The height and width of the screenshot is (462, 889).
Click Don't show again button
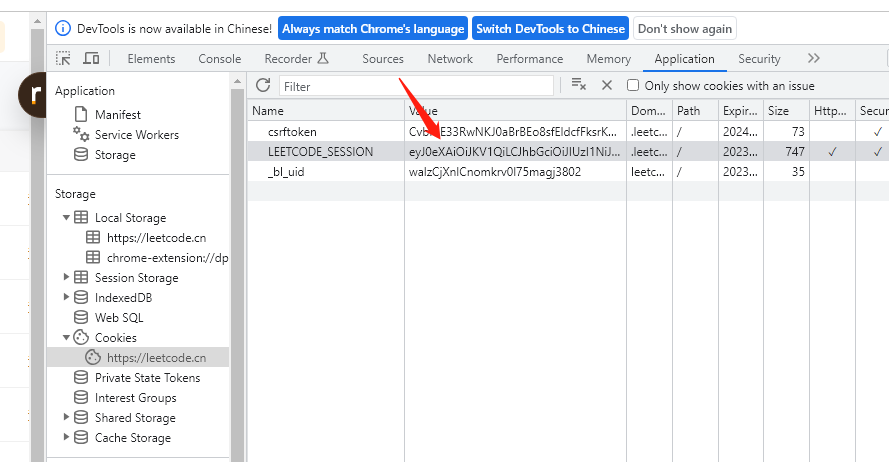coord(685,28)
